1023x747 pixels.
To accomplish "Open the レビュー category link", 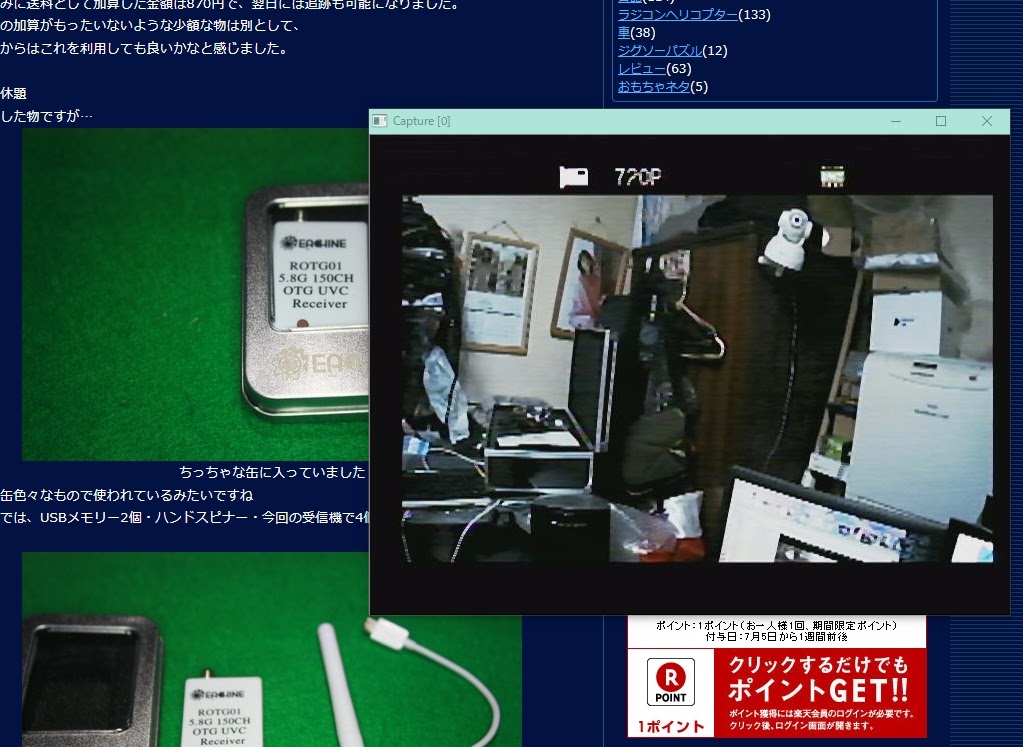I will coord(641,69).
